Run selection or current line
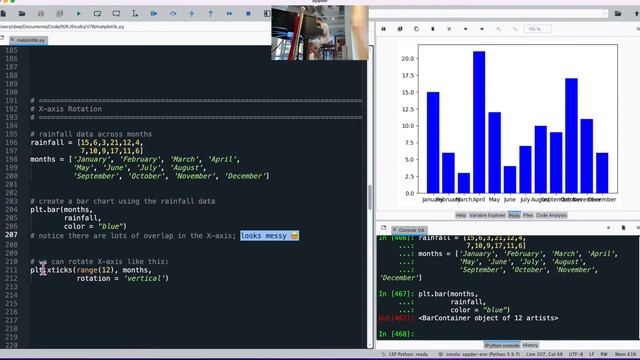 pyautogui.click(x=135, y=14)
